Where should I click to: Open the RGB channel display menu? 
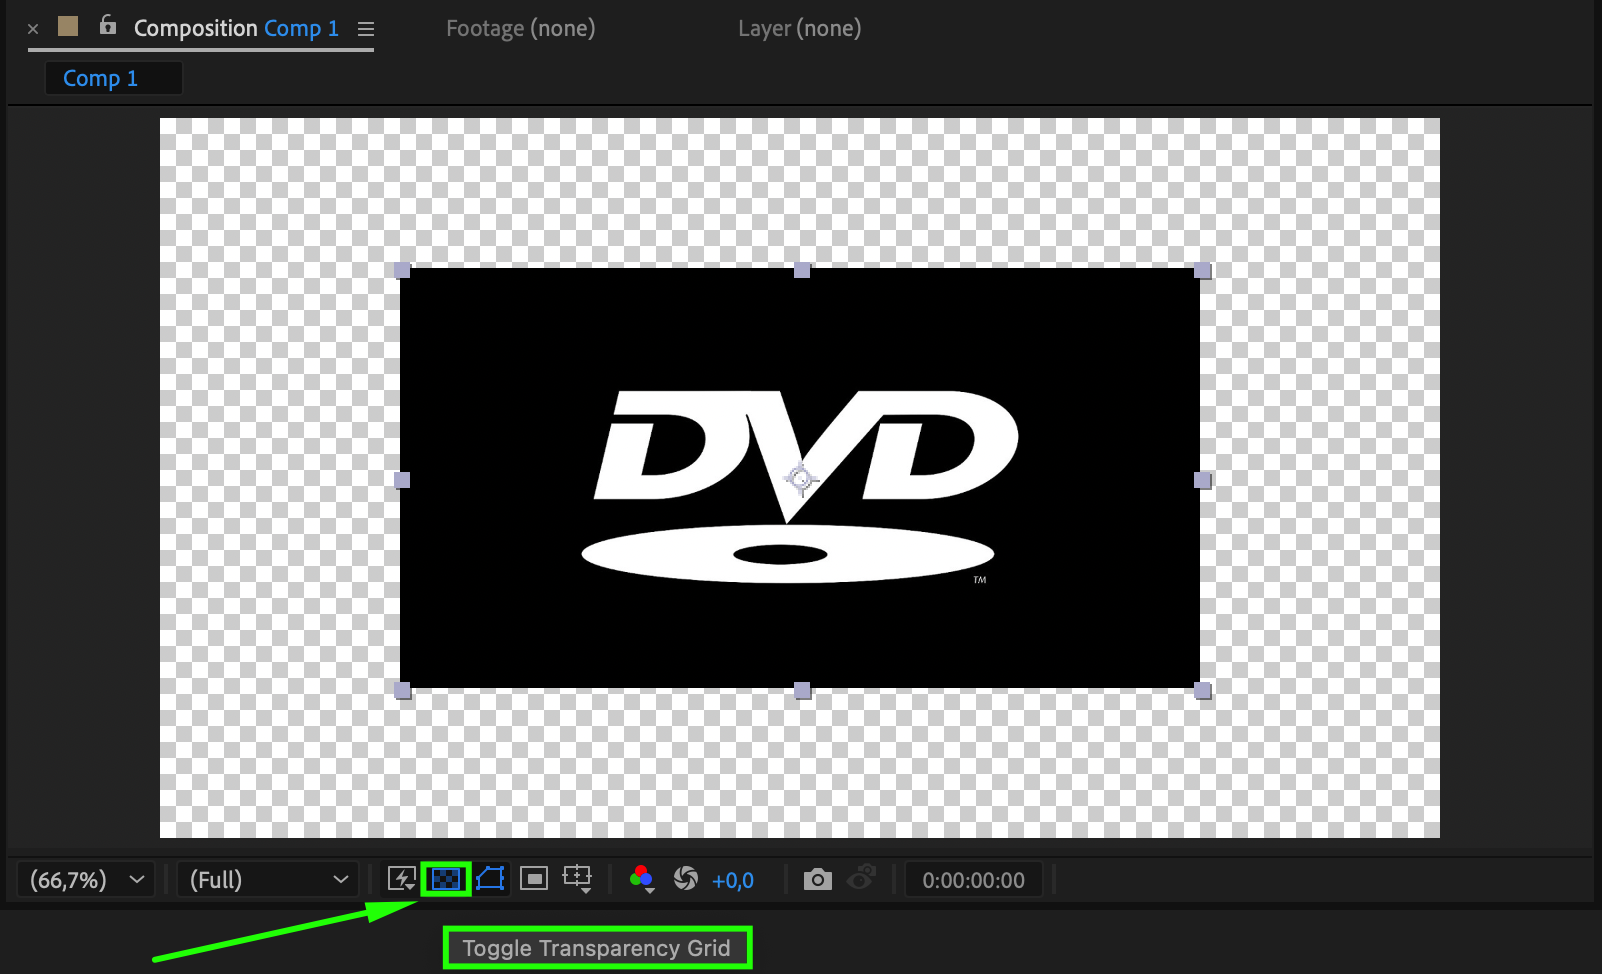point(642,879)
